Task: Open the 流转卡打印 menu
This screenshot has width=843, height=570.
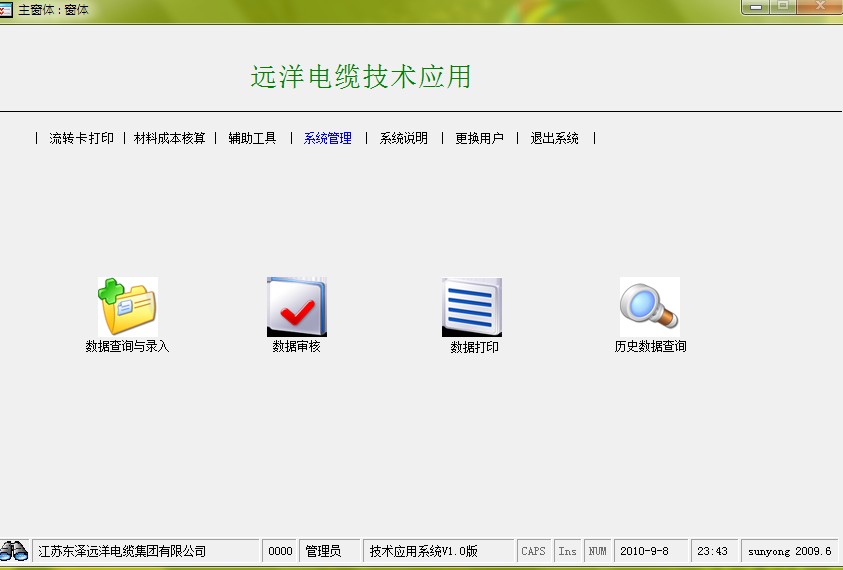Action: coord(81,139)
